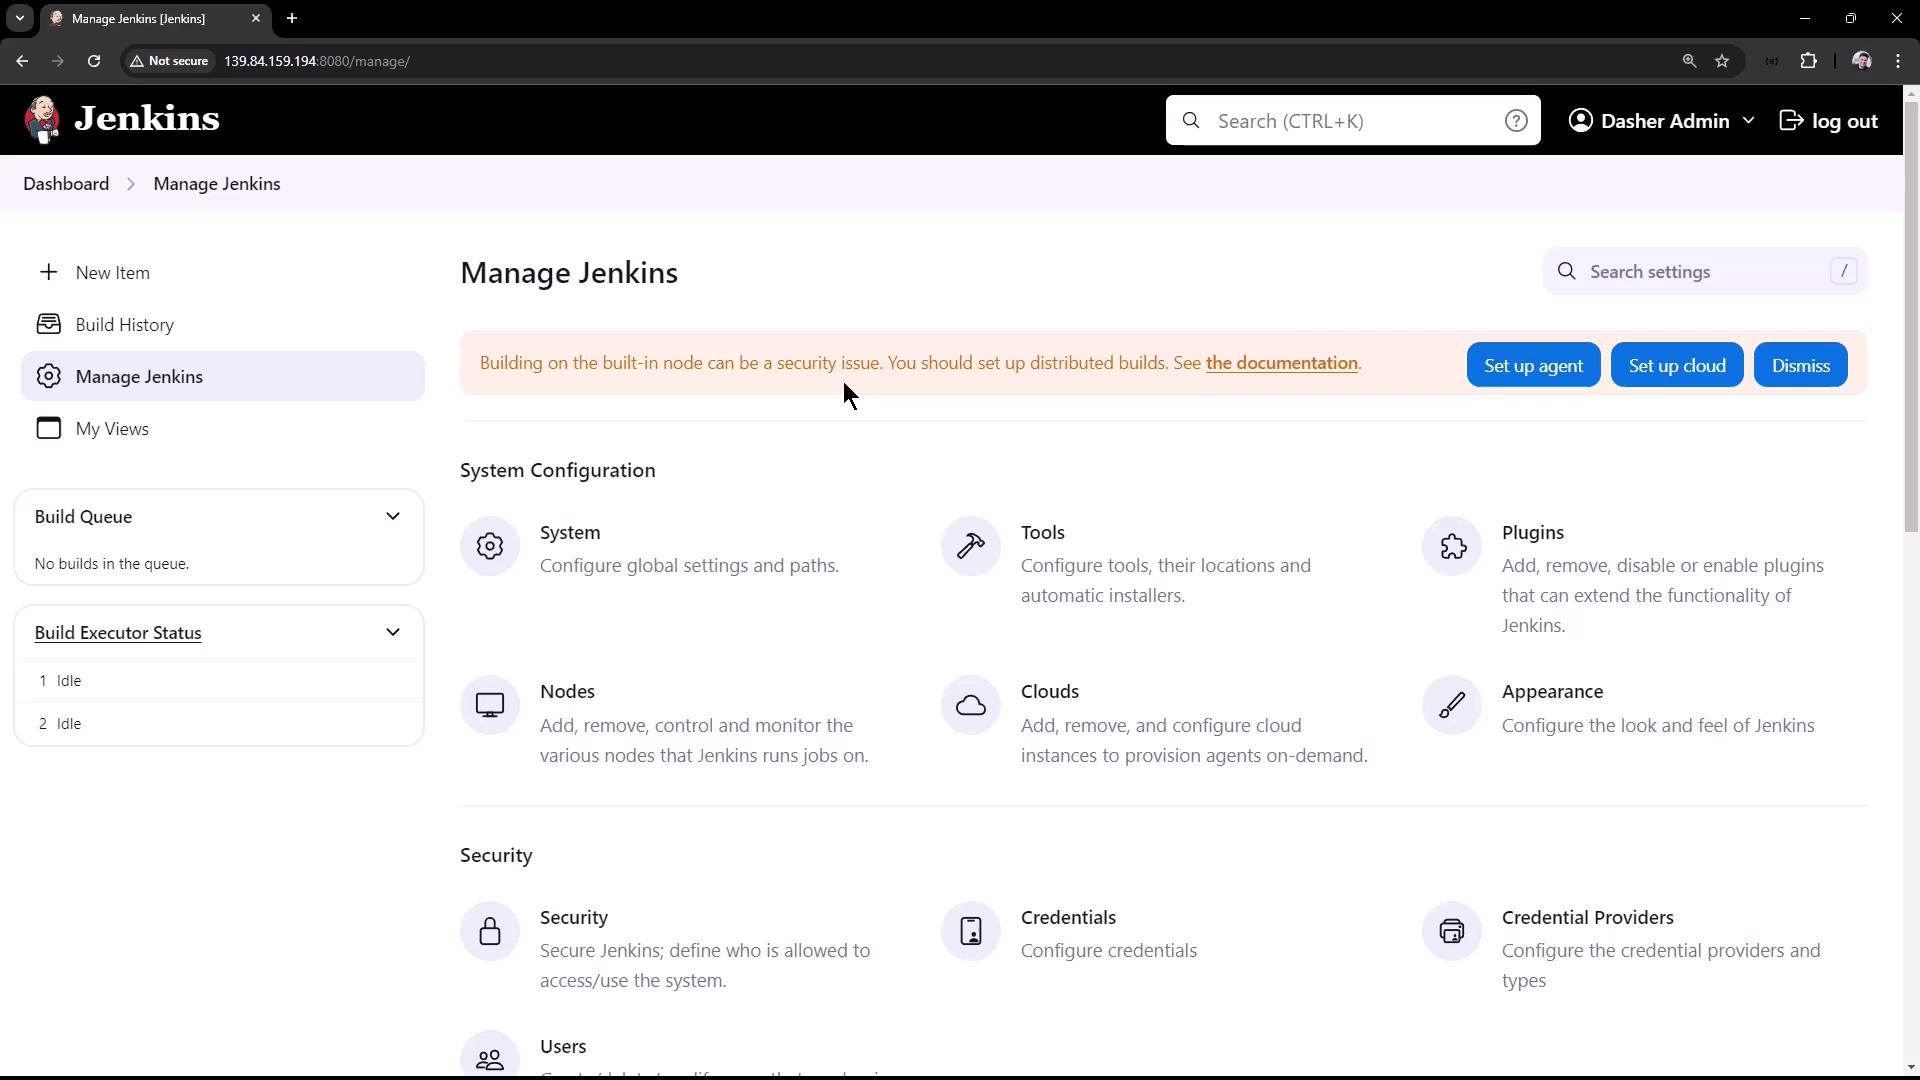Click the Search settings input field

1700,272
